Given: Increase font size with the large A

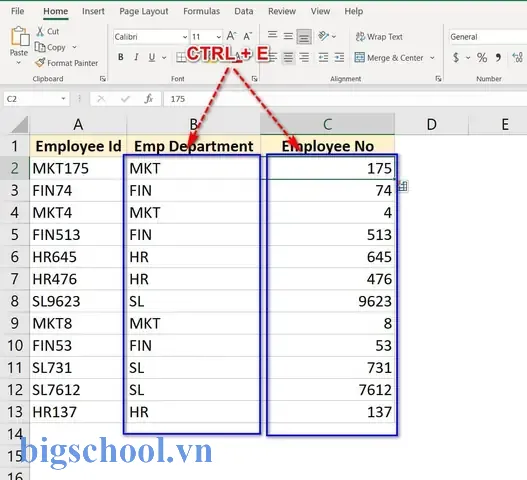Looking at the screenshot, I should coord(231,36).
